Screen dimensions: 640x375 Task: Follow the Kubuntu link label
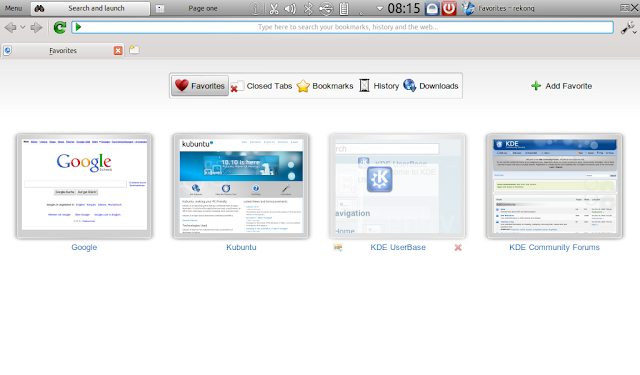click(x=241, y=247)
